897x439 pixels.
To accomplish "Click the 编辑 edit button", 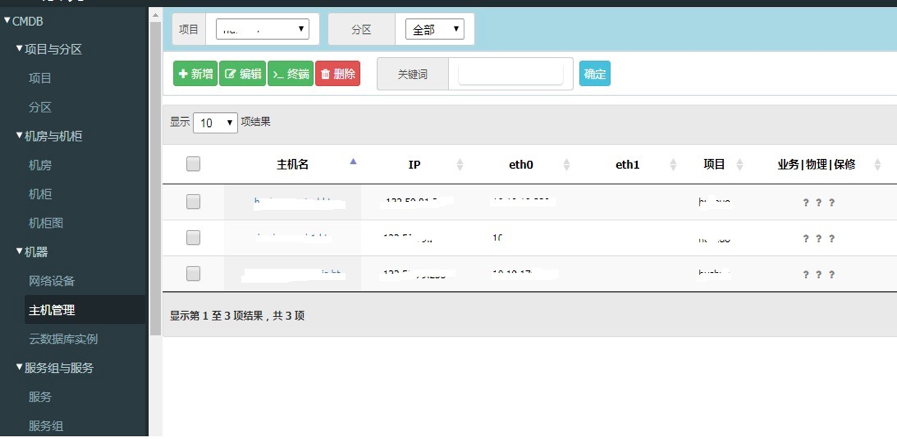I will [x=243, y=73].
